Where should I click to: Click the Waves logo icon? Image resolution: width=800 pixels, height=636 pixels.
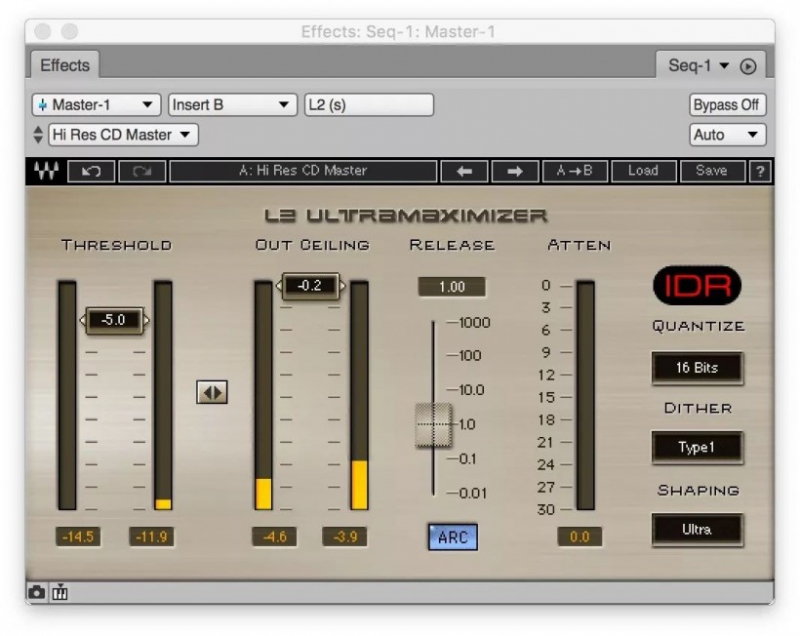click(x=46, y=171)
